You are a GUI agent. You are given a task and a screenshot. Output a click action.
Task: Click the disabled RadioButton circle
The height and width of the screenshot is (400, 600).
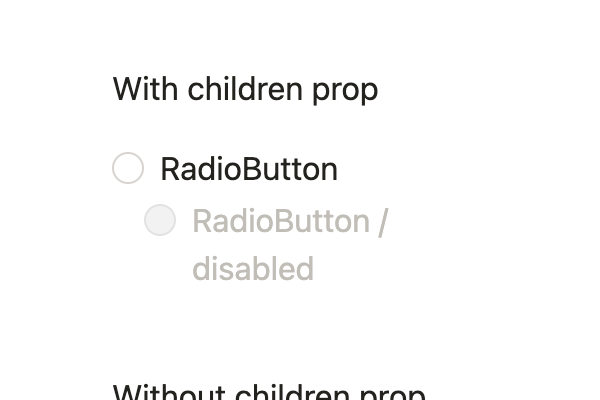coord(160,220)
